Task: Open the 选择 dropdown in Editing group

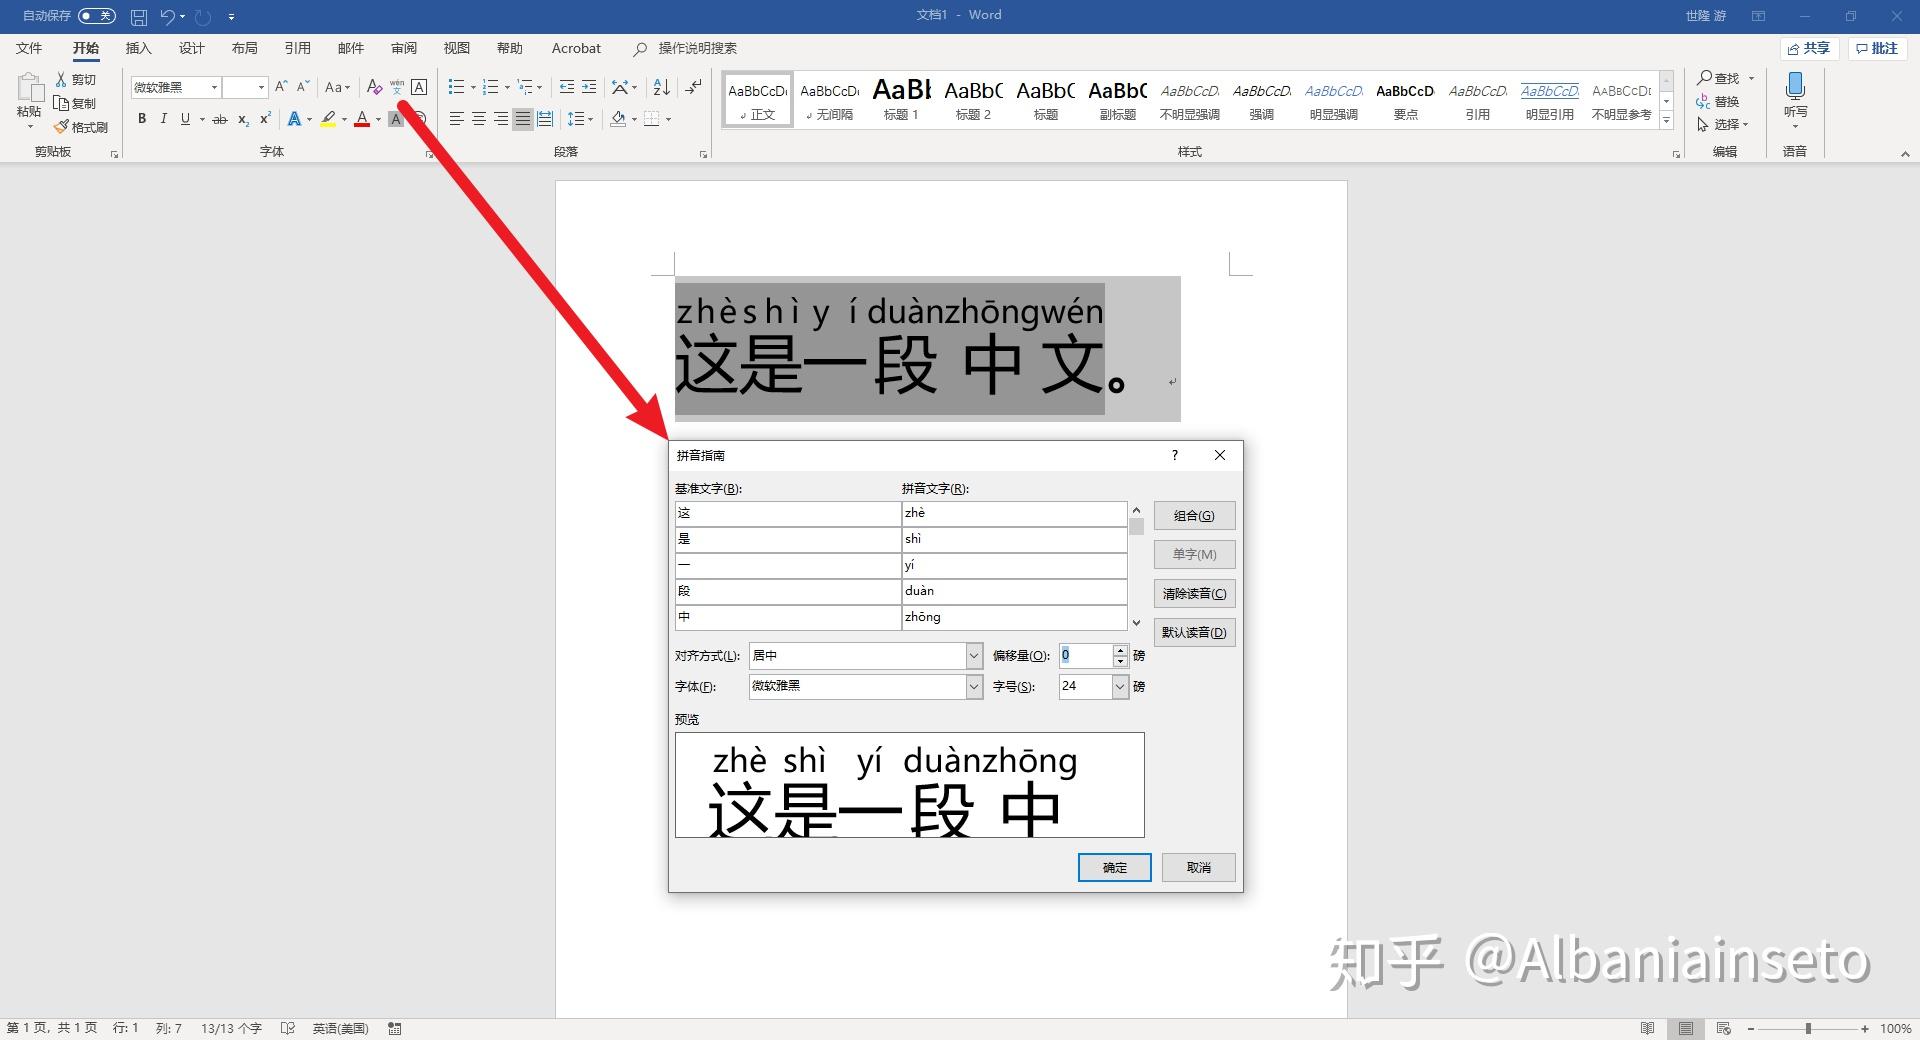Action: pyautogui.click(x=1723, y=124)
